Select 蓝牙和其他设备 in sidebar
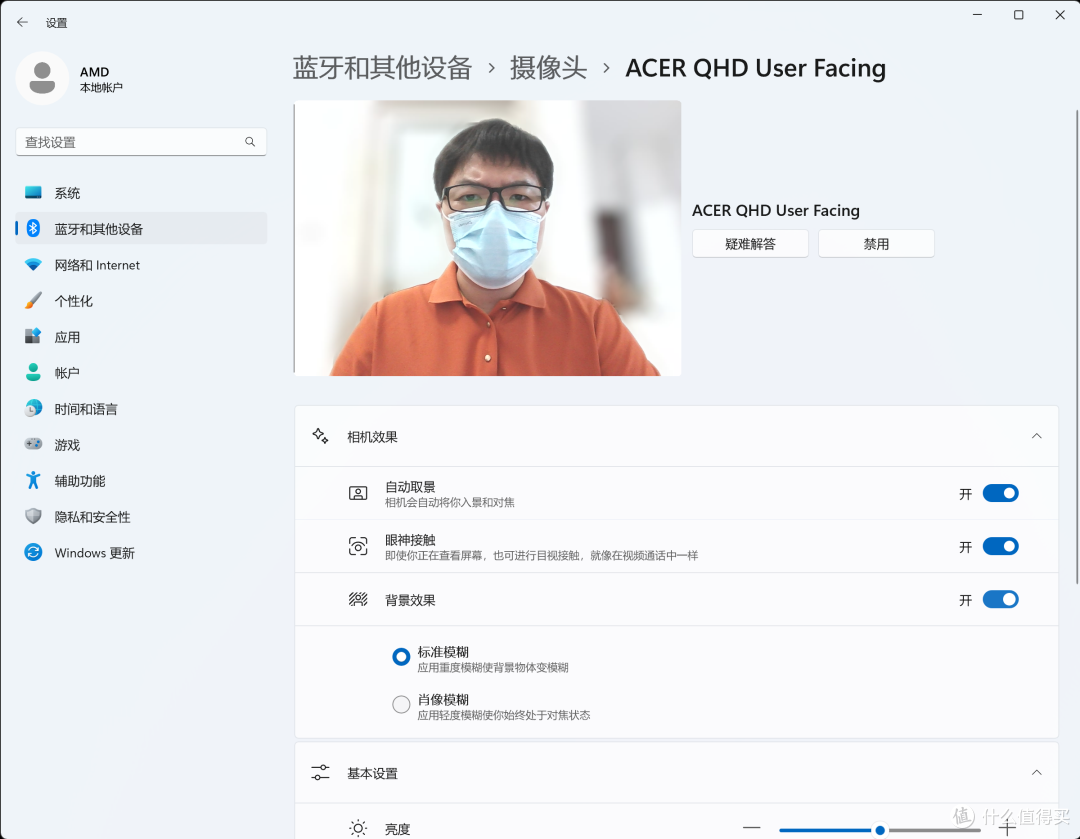 point(141,229)
